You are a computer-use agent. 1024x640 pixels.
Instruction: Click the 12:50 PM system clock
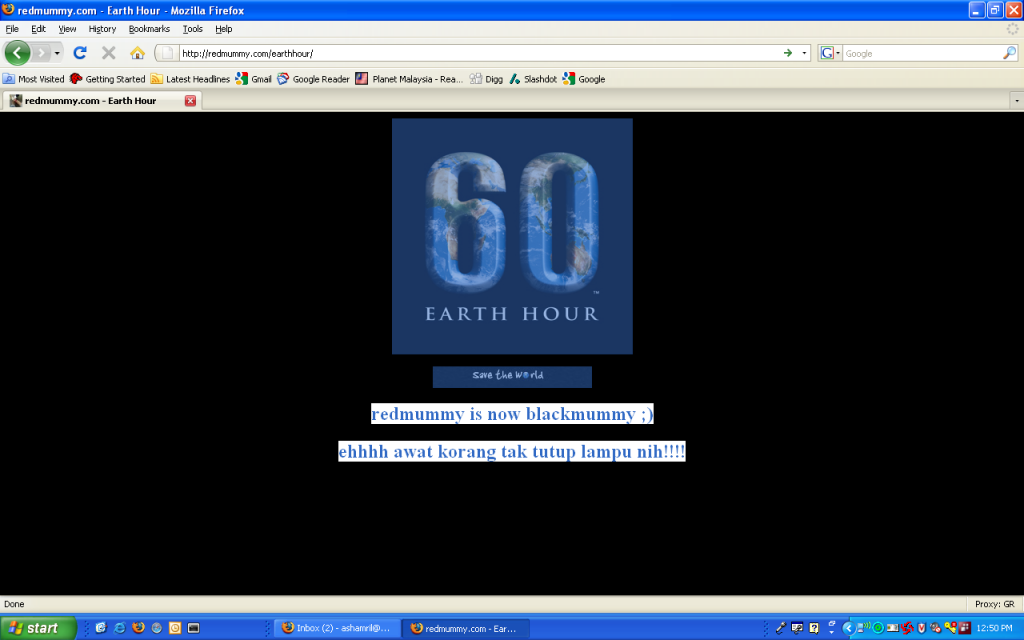pyautogui.click(x=994, y=628)
